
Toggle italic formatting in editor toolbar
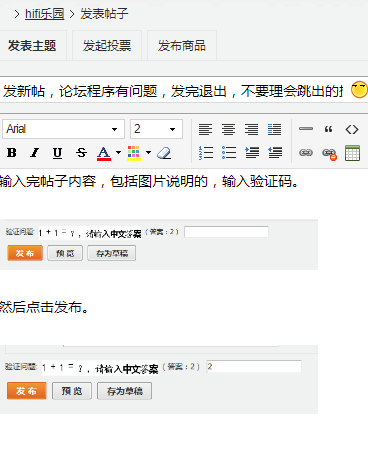pos(34,153)
